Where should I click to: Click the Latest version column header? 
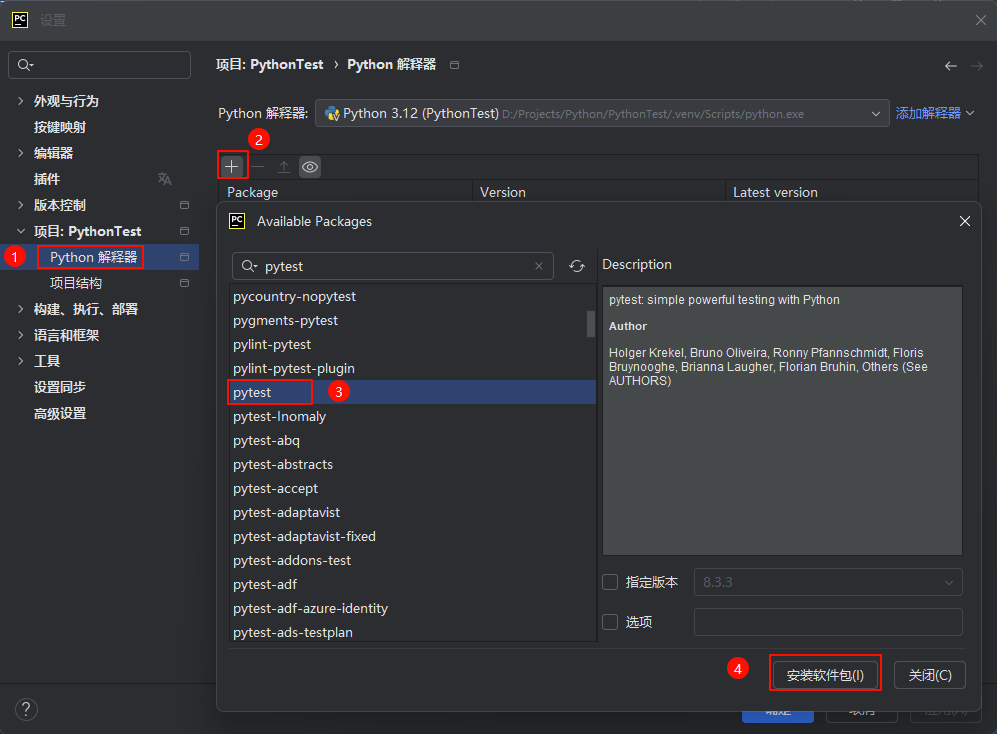tap(851, 192)
